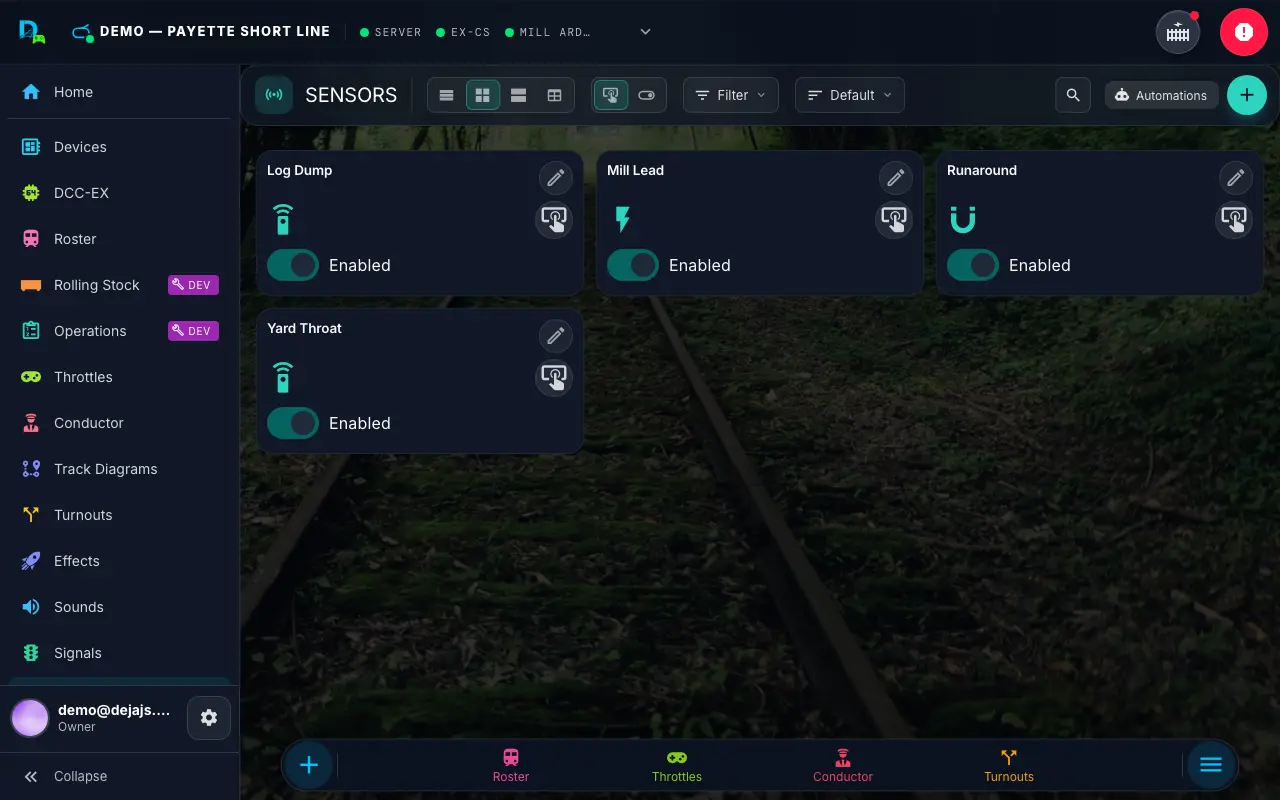Screen dimensions: 1280x800
Task: Click the Sounds speaker icon
Action: (x=31, y=607)
